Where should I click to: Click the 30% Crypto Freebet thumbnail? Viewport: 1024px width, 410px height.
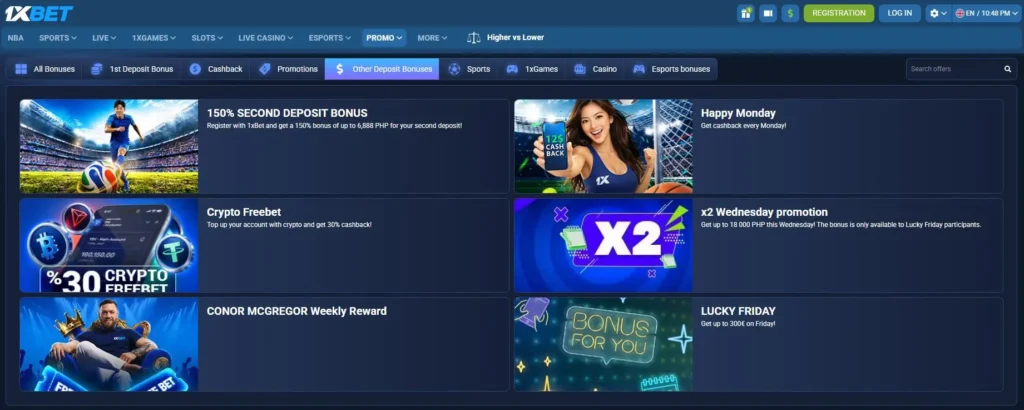tap(109, 245)
